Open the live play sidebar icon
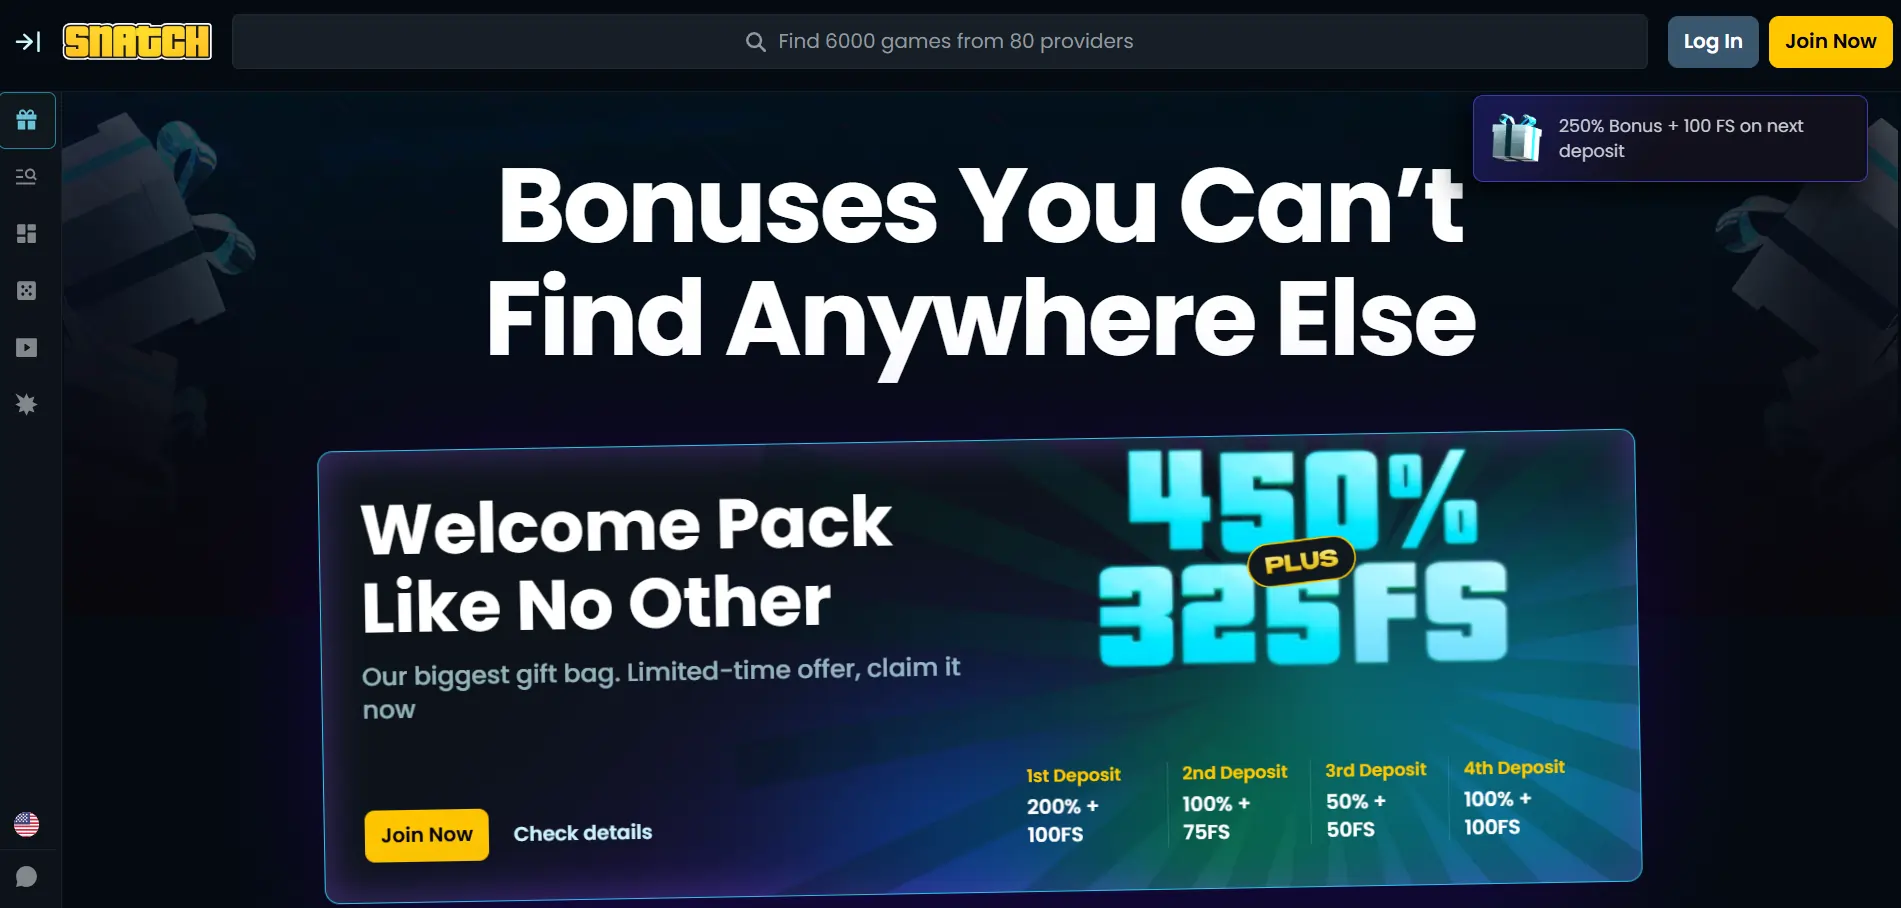 pos(27,348)
